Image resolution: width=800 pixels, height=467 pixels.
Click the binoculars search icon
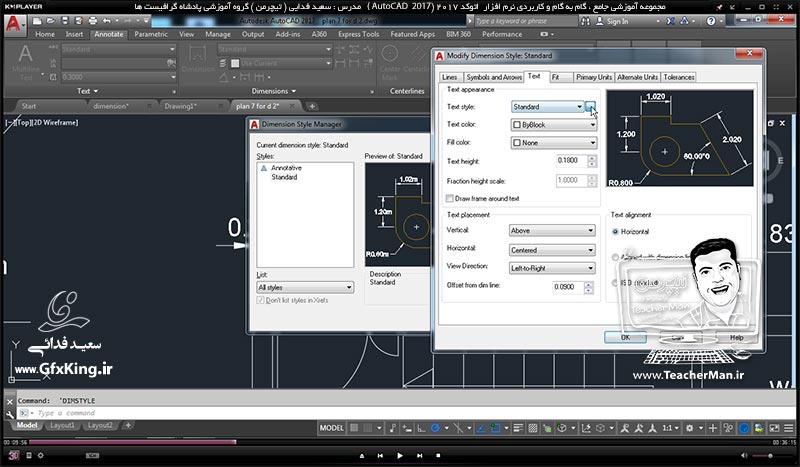[586, 21]
